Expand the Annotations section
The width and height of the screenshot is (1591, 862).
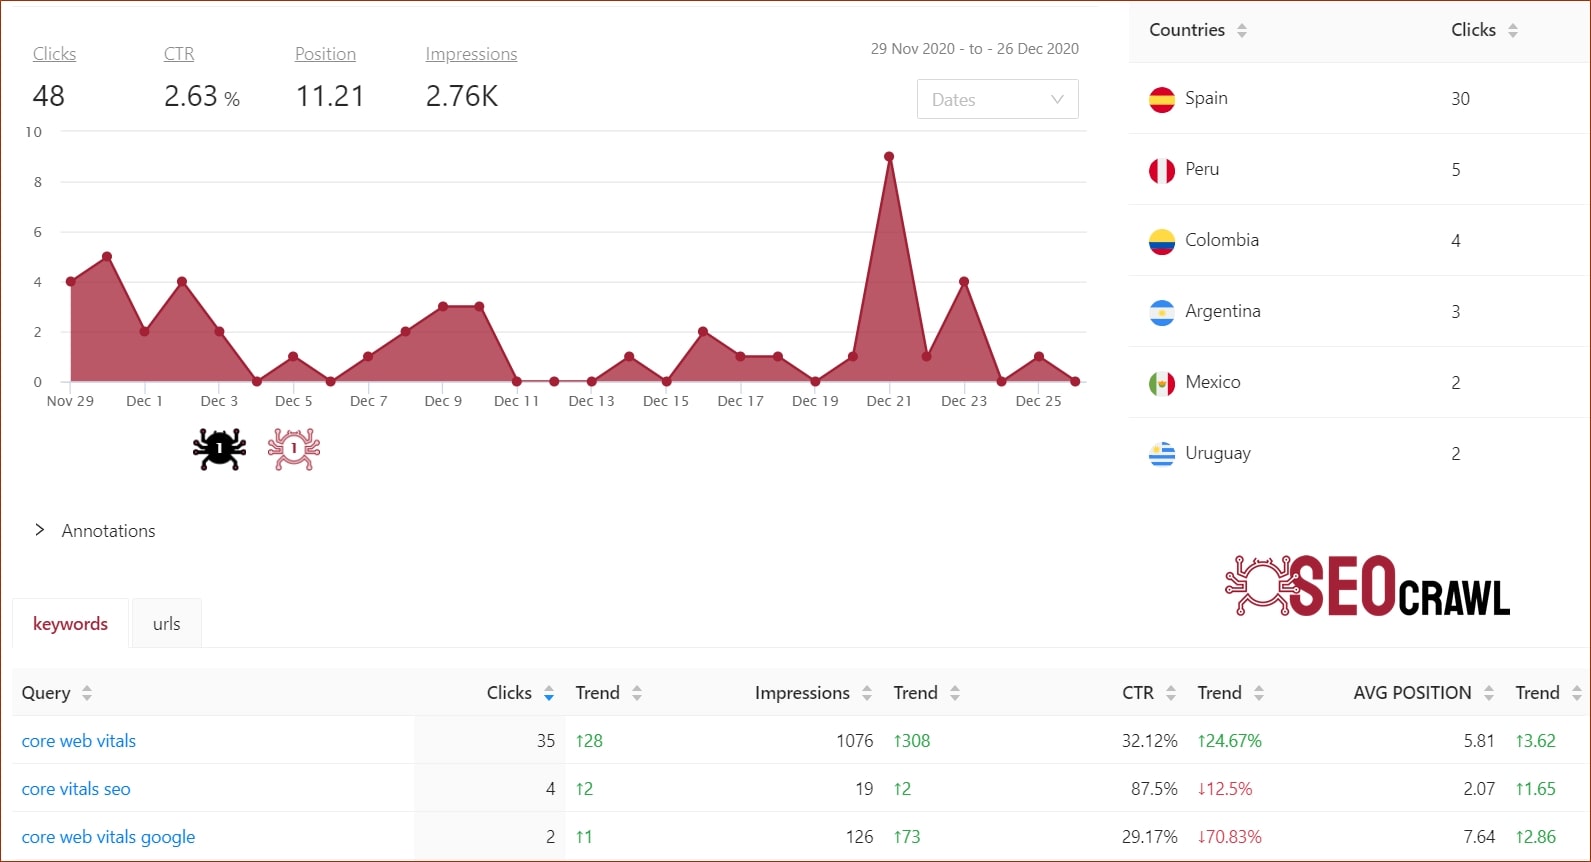click(x=95, y=531)
